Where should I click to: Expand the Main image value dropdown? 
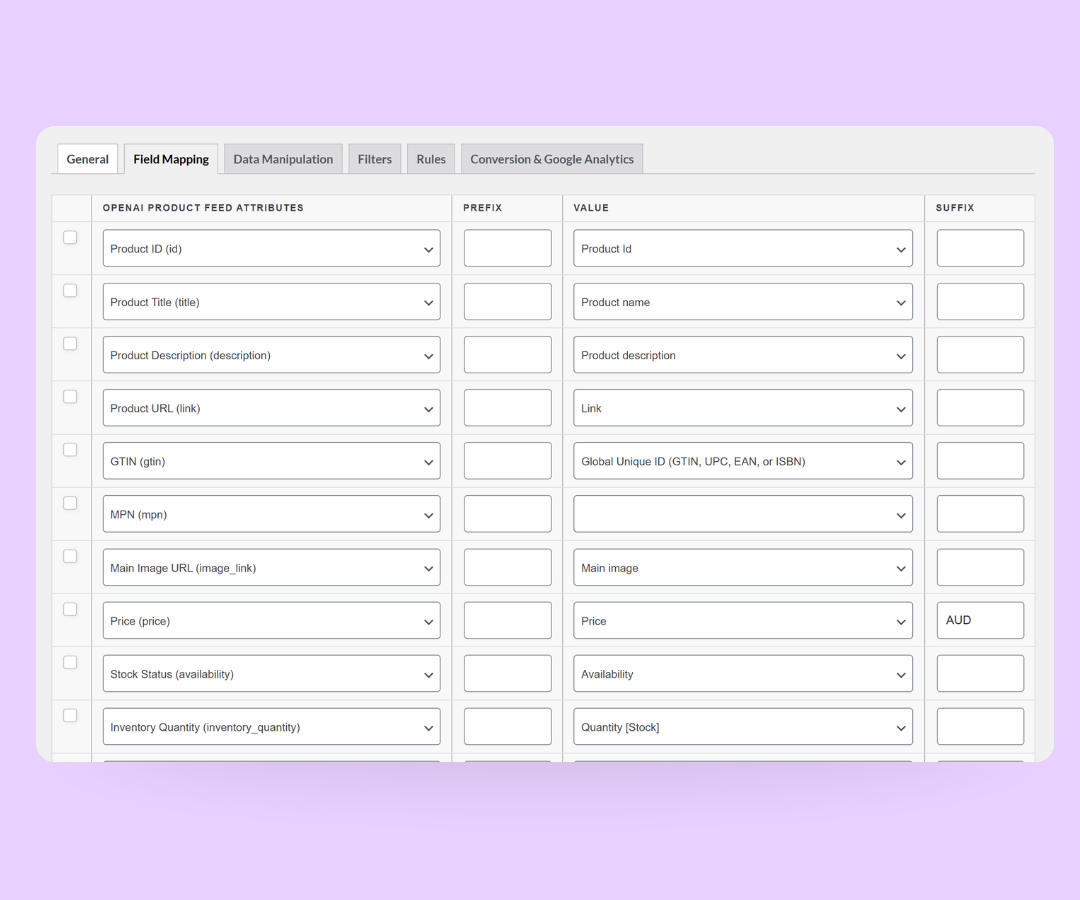coord(742,568)
